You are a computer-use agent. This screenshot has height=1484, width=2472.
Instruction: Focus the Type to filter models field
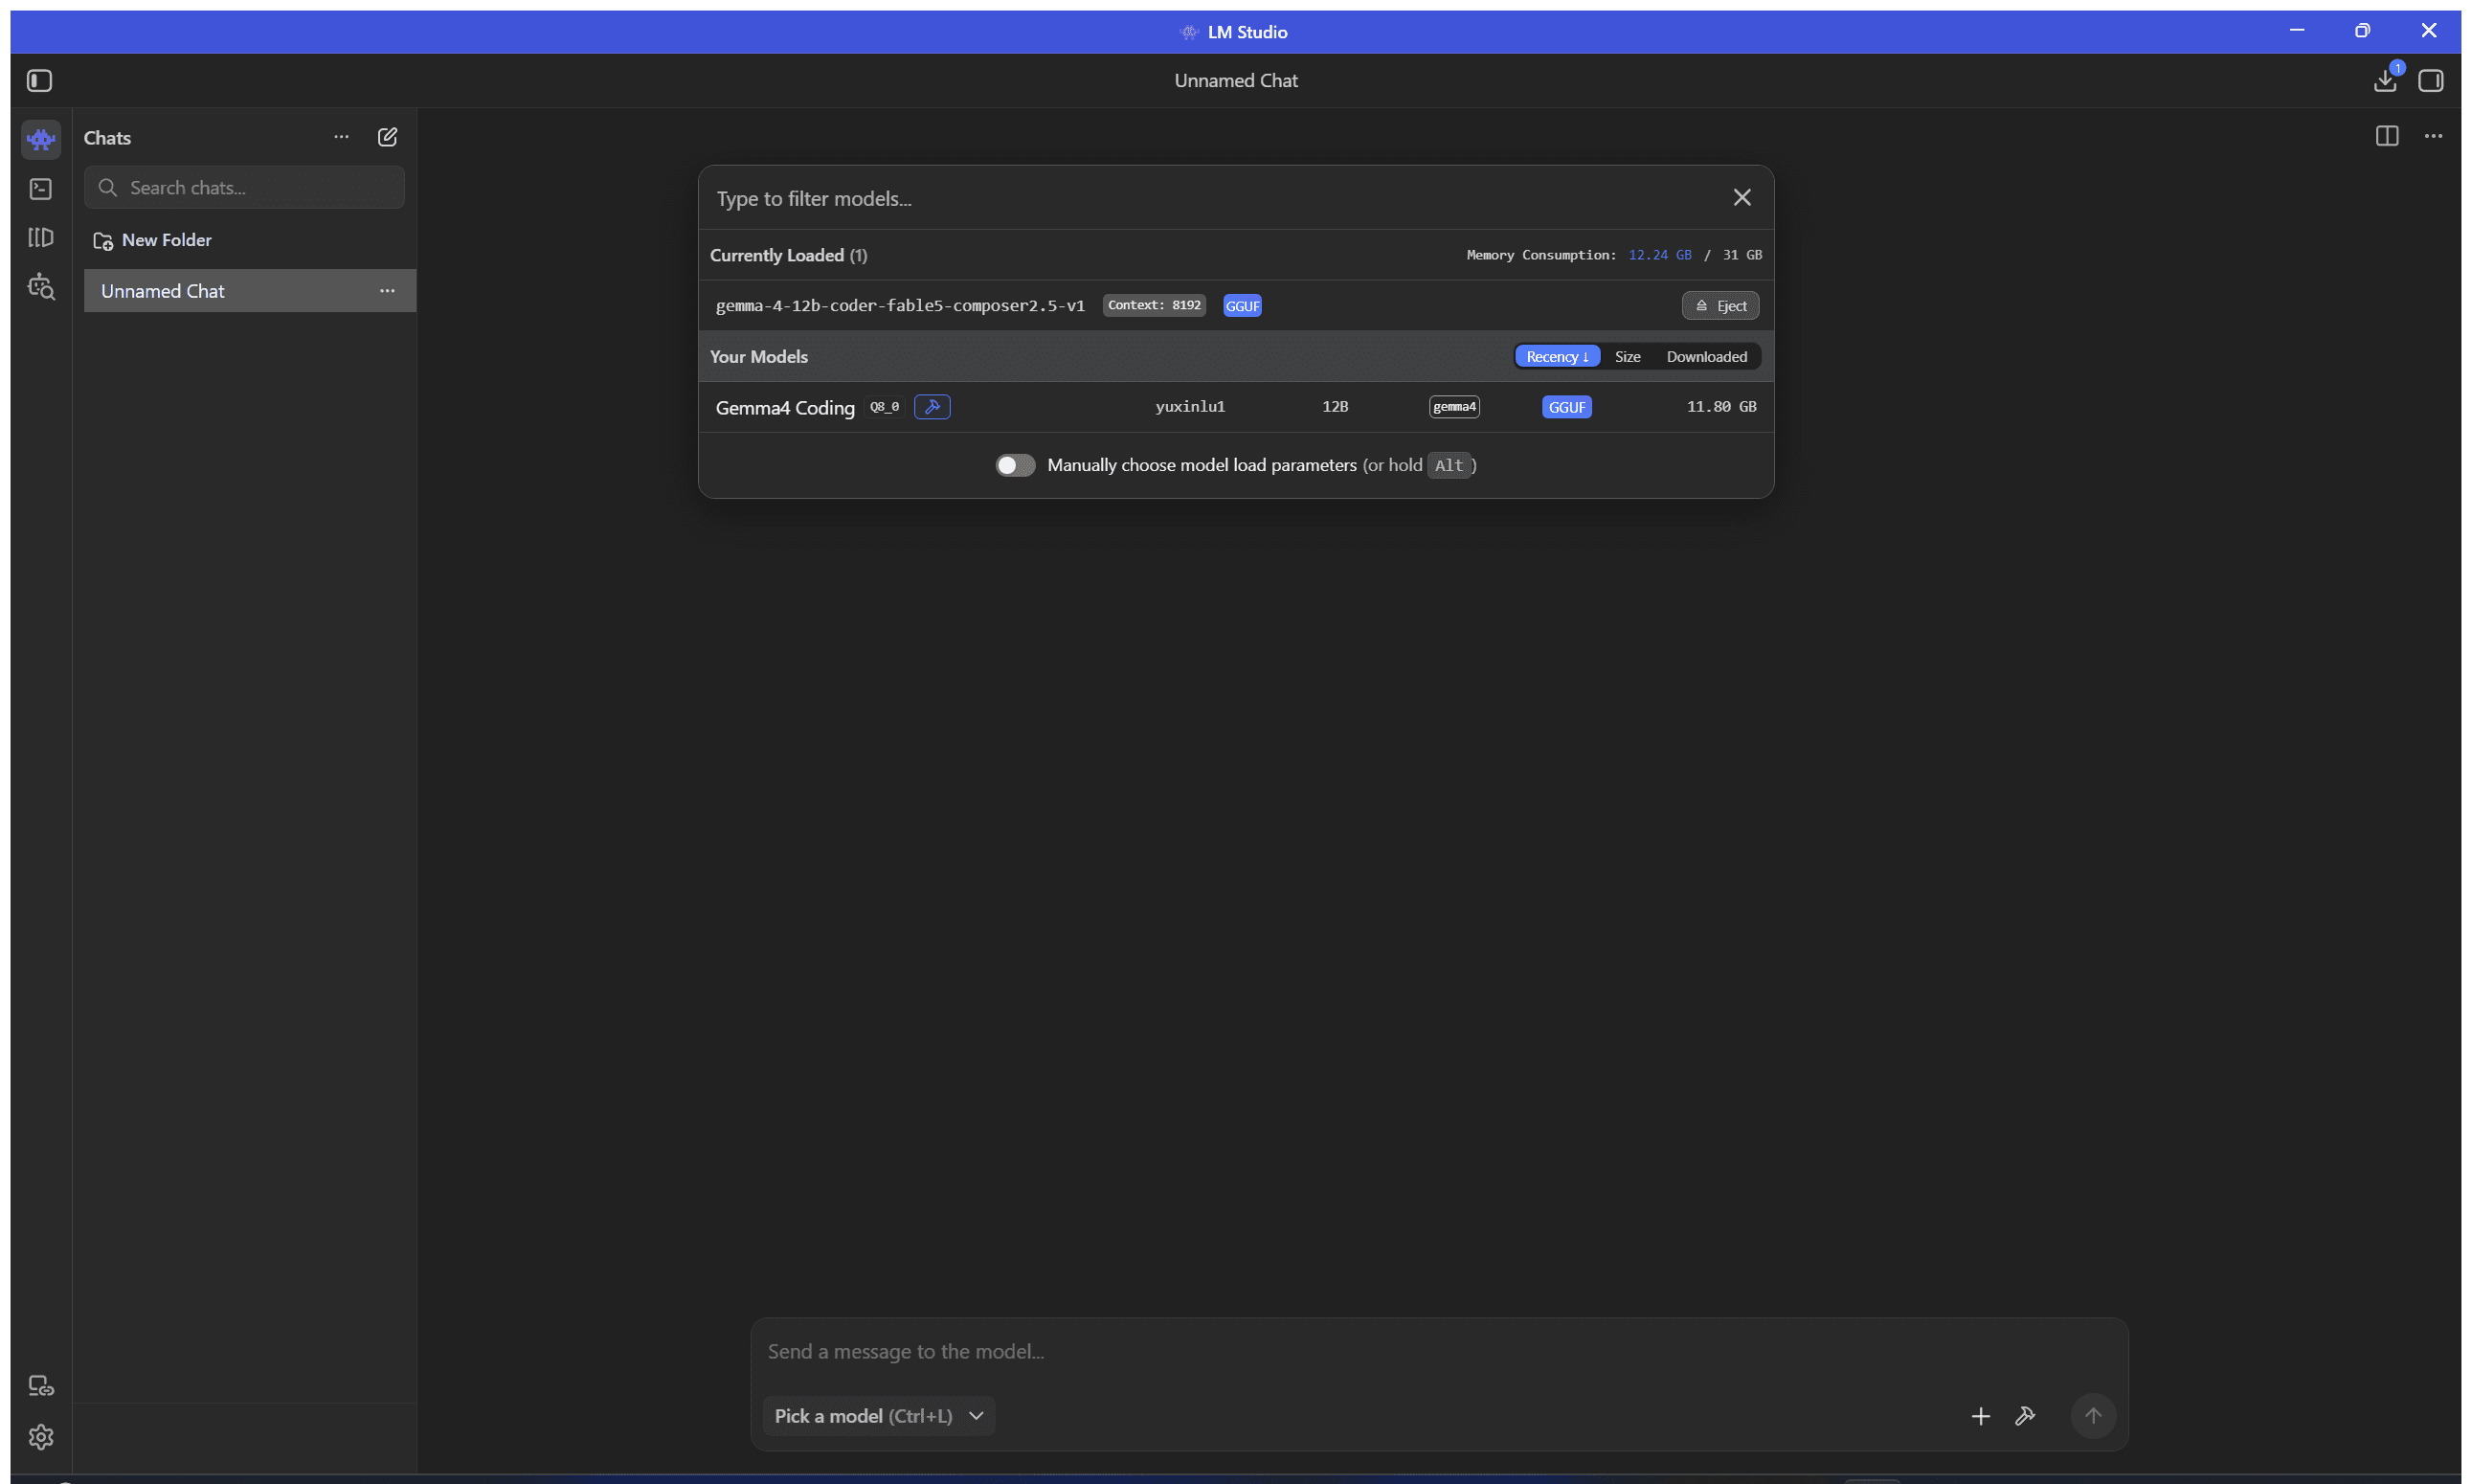(x=1215, y=198)
